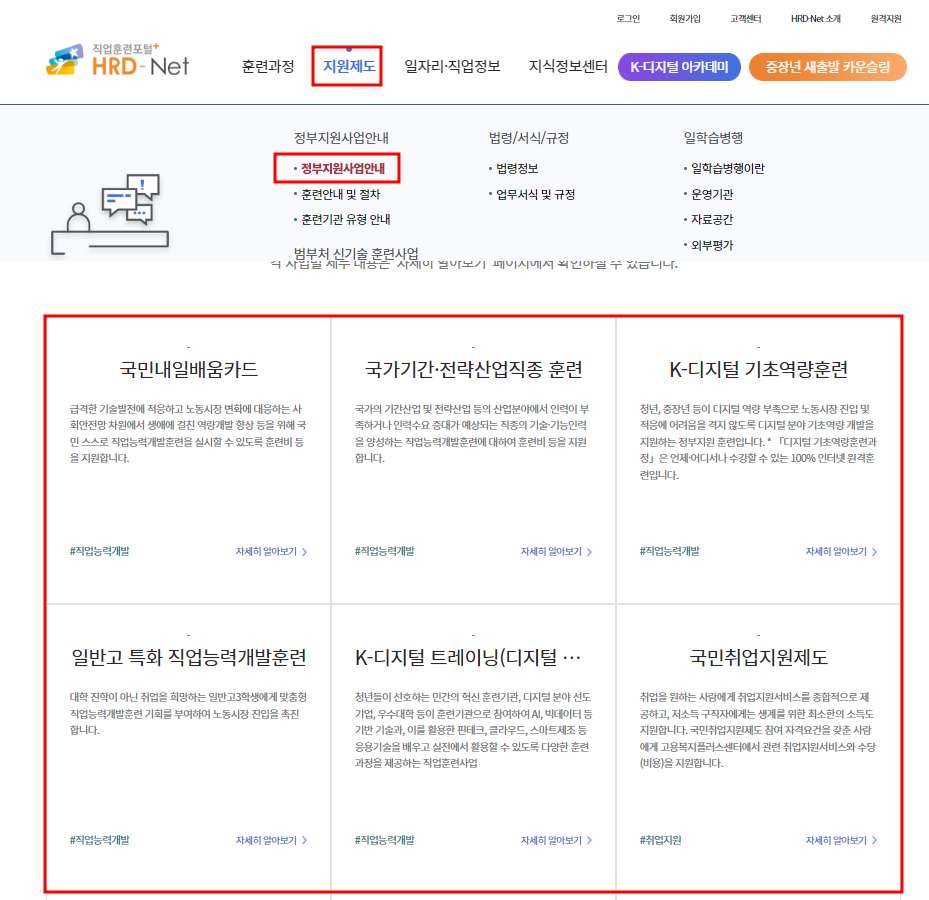Image resolution: width=929 pixels, height=900 pixels.
Task: Open the 지식정보센터 menu
Action: click(x=568, y=66)
